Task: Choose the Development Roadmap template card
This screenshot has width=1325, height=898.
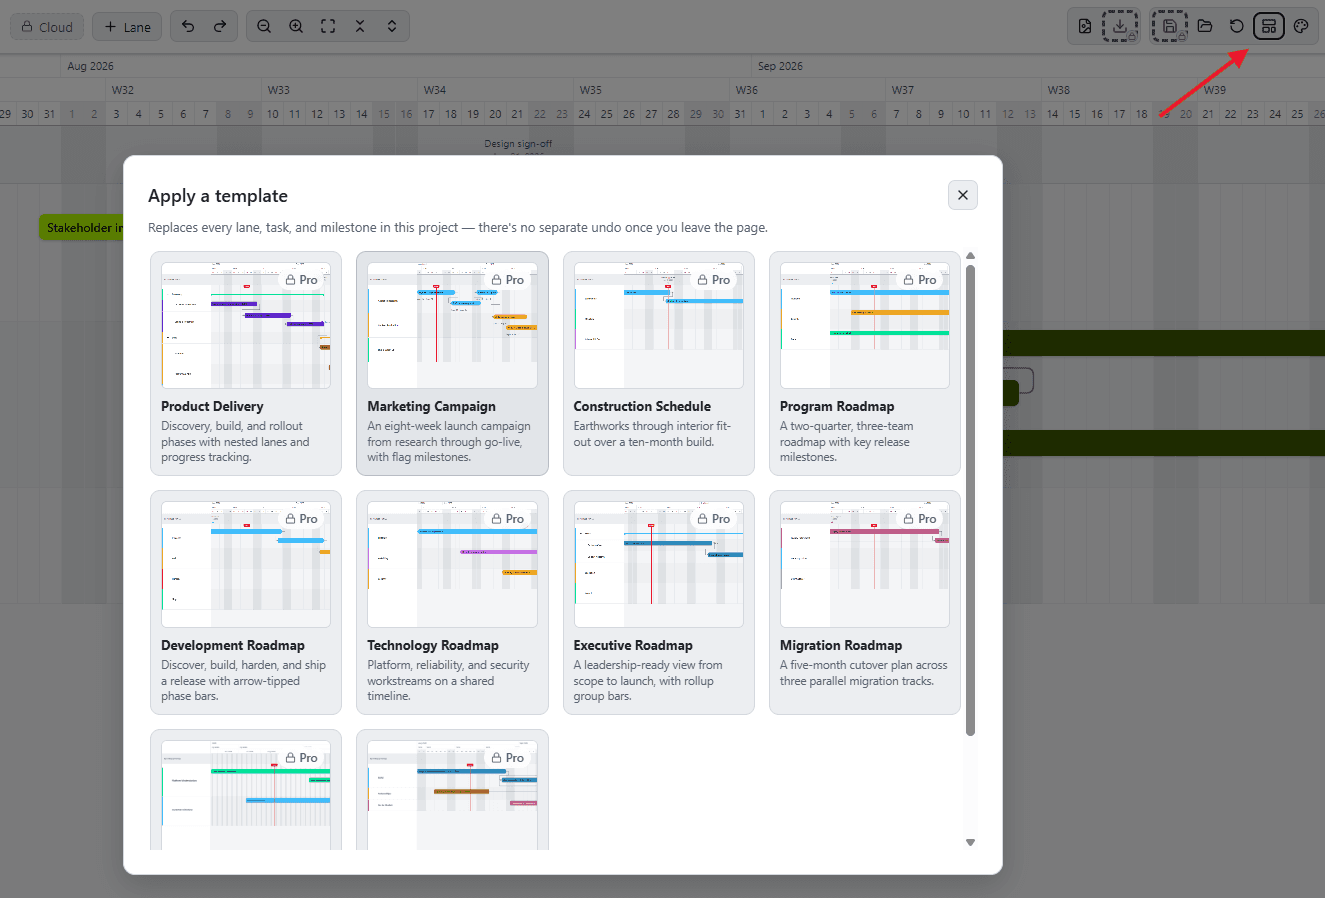Action: coord(246,602)
